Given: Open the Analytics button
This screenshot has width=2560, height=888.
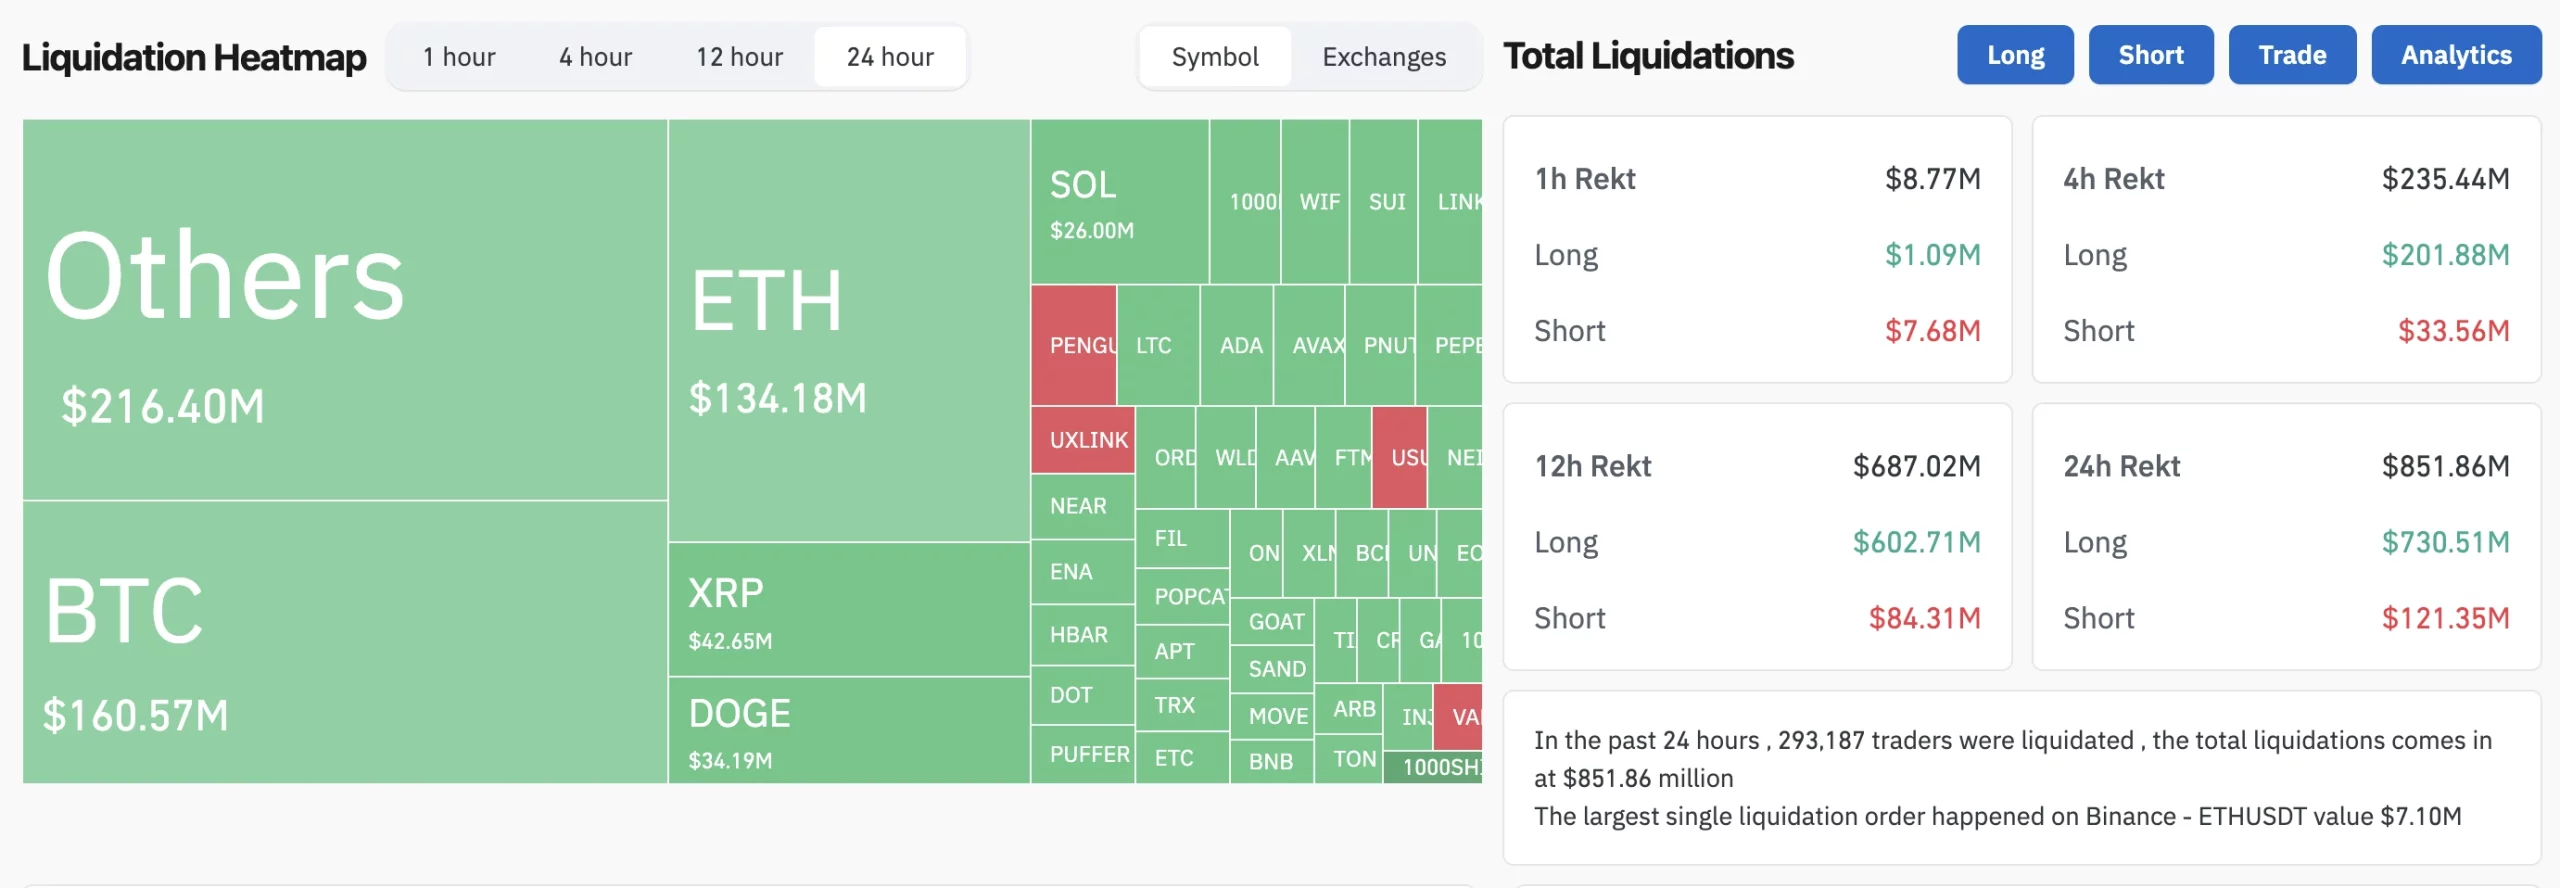Looking at the screenshot, I should coord(2456,55).
